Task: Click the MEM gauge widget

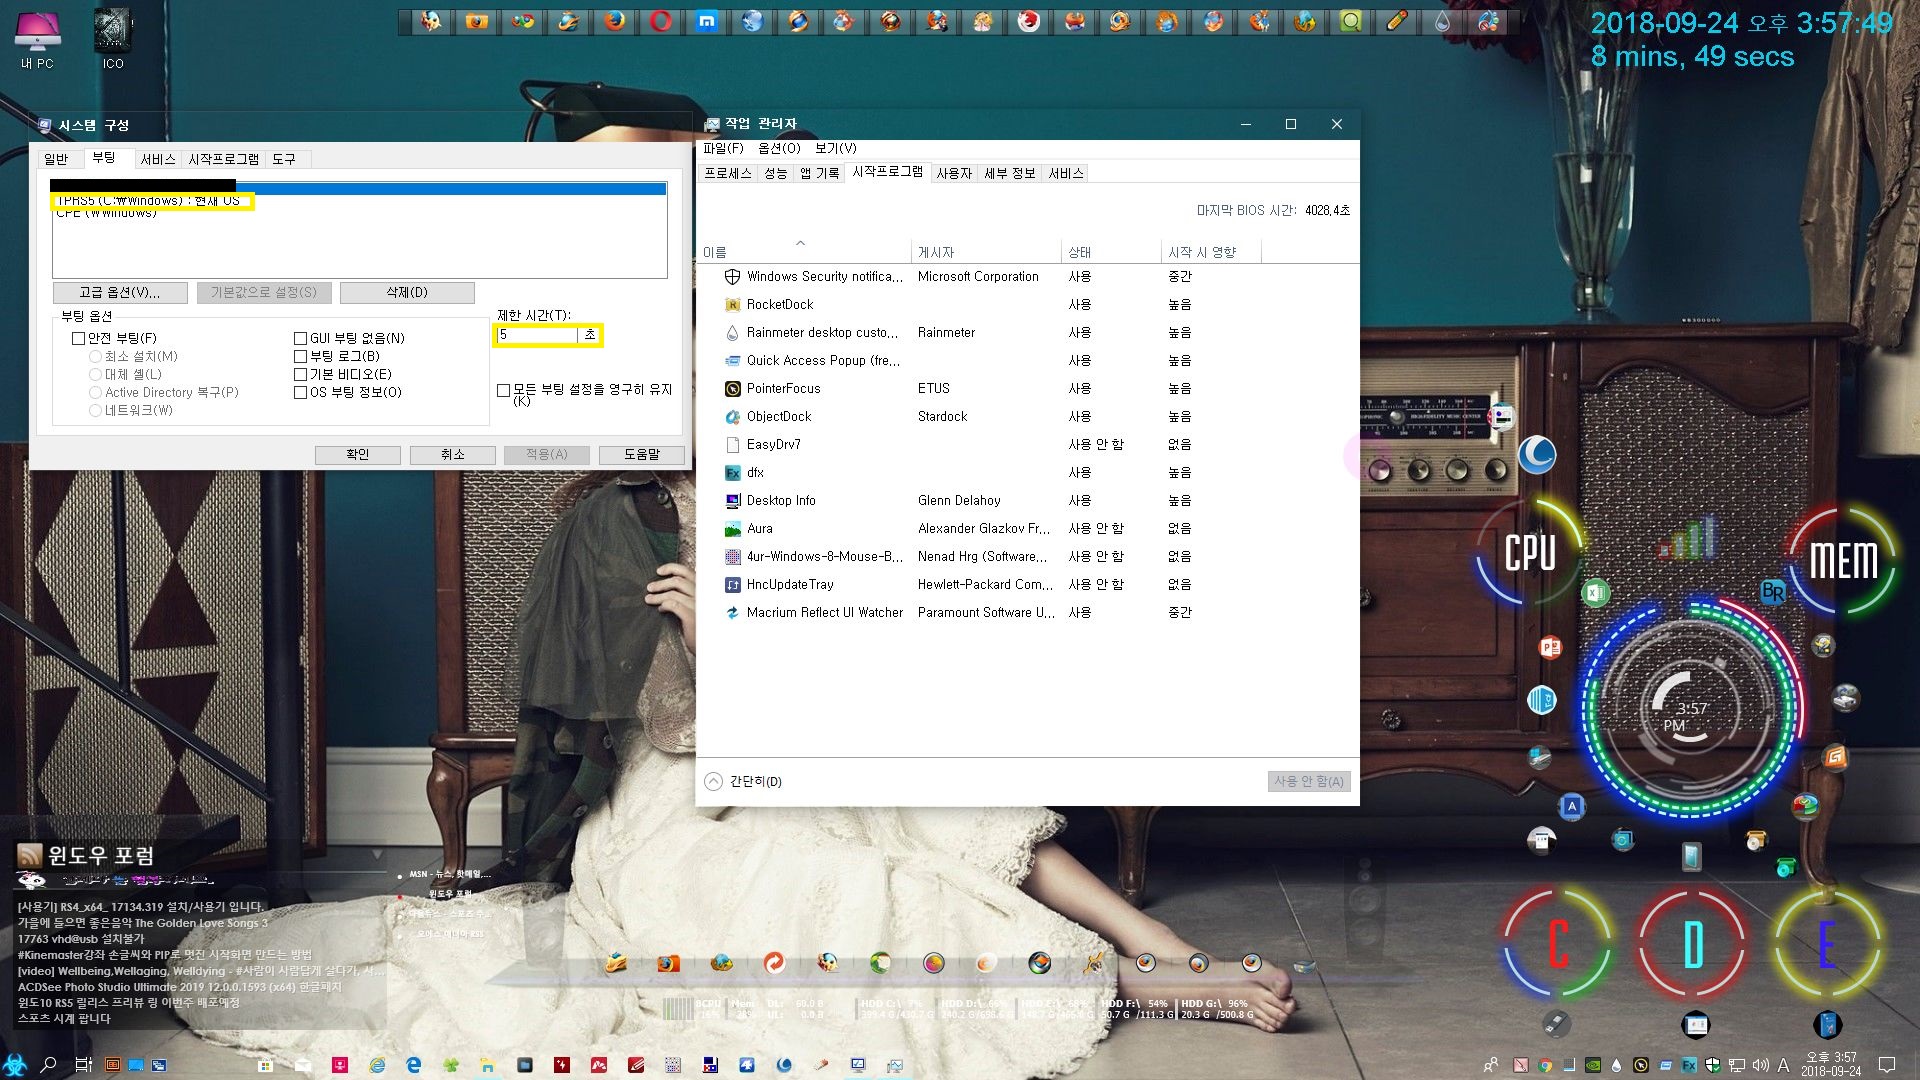Action: pyautogui.click(x=1843, y=560)
